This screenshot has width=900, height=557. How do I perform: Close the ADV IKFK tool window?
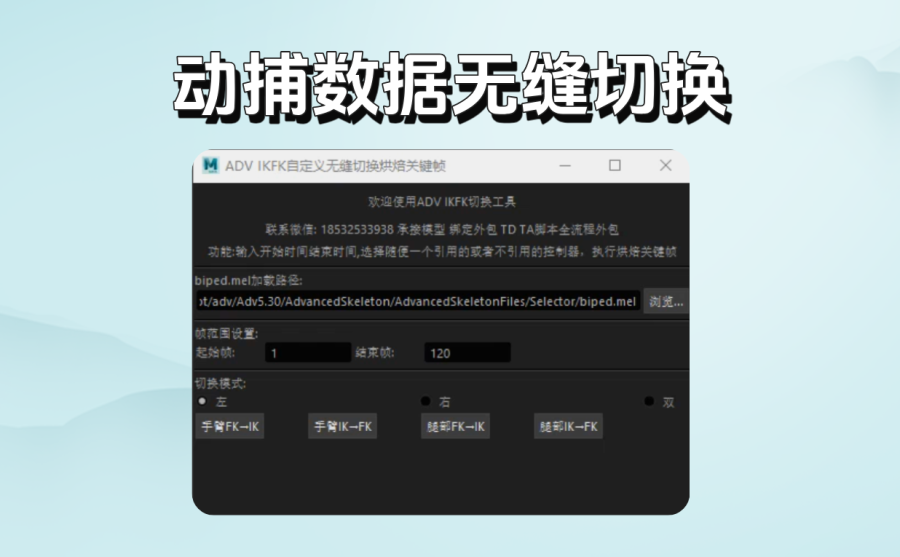coord(665,165)
